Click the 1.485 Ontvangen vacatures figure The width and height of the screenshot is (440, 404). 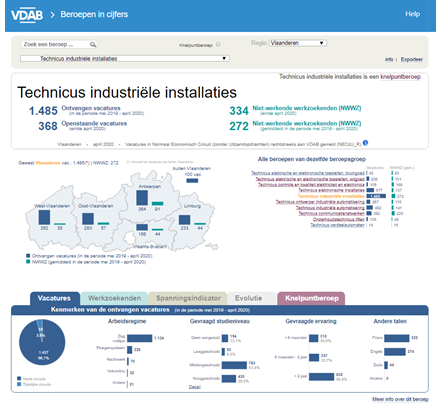43,111
